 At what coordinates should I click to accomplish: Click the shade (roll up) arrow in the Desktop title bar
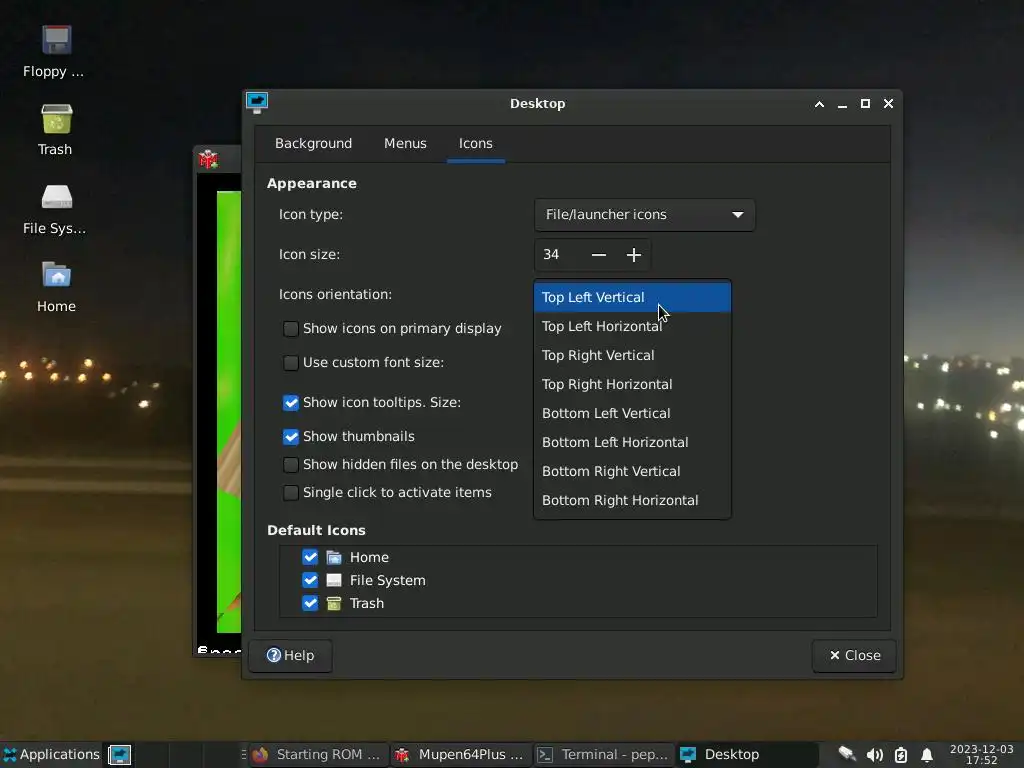tap(819, 104)
